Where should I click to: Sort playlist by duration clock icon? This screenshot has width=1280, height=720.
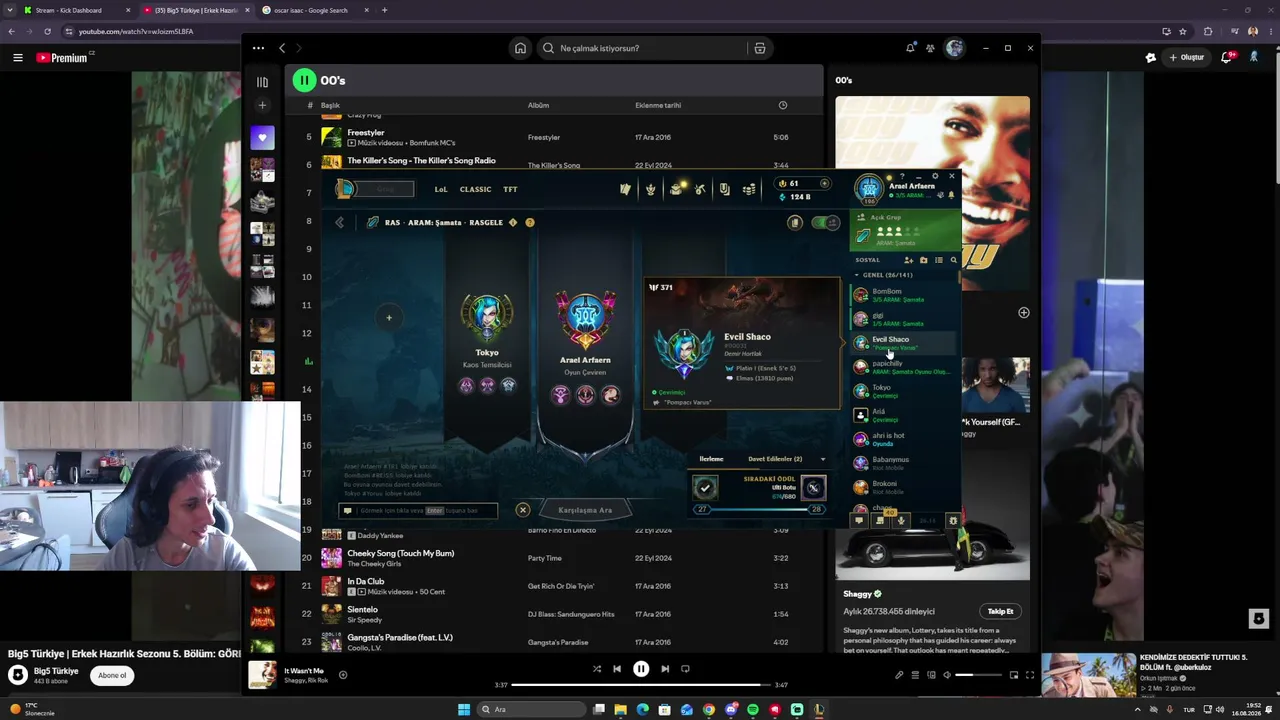[x=783, y=105]
